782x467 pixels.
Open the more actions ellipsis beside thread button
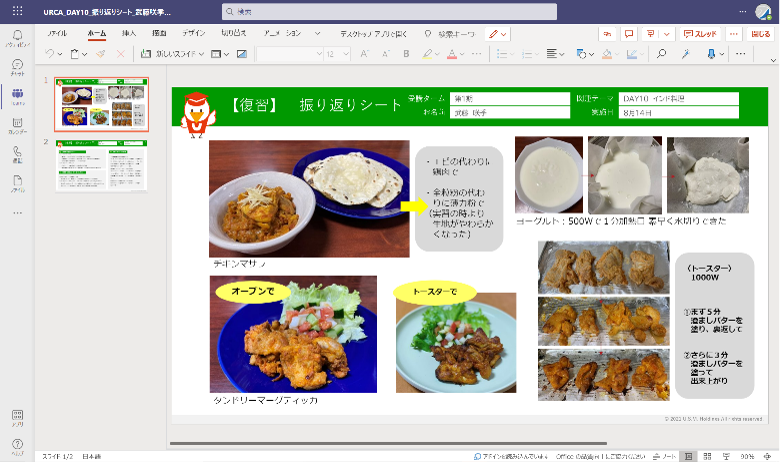click(733, 34)
